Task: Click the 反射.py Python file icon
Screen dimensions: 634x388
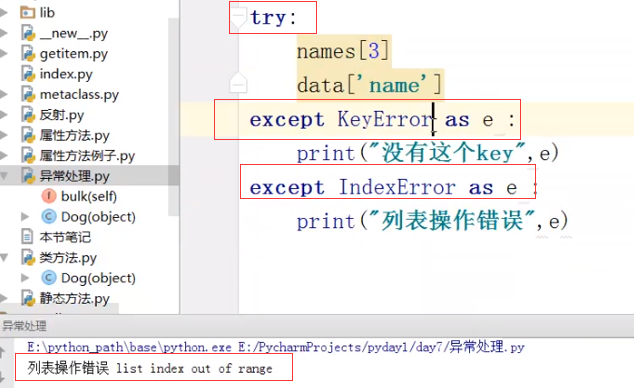Action: tap(28, 115)
